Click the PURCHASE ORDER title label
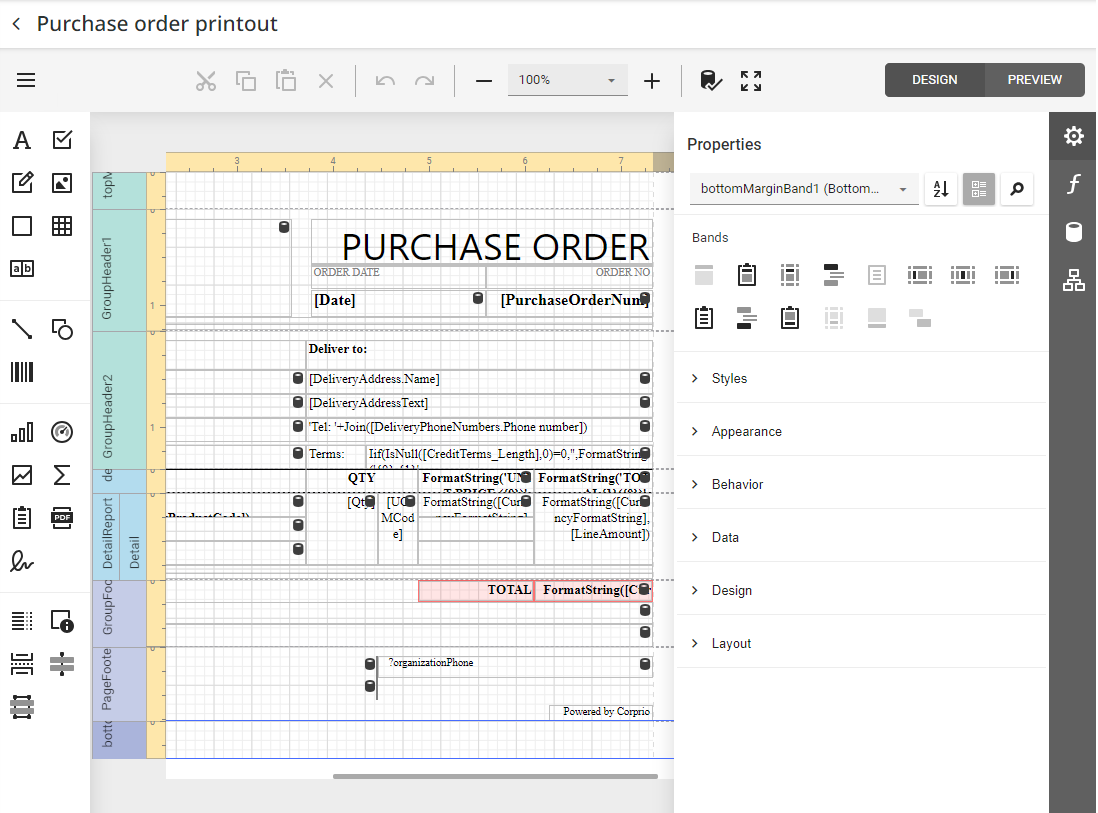 pos(482,242)
